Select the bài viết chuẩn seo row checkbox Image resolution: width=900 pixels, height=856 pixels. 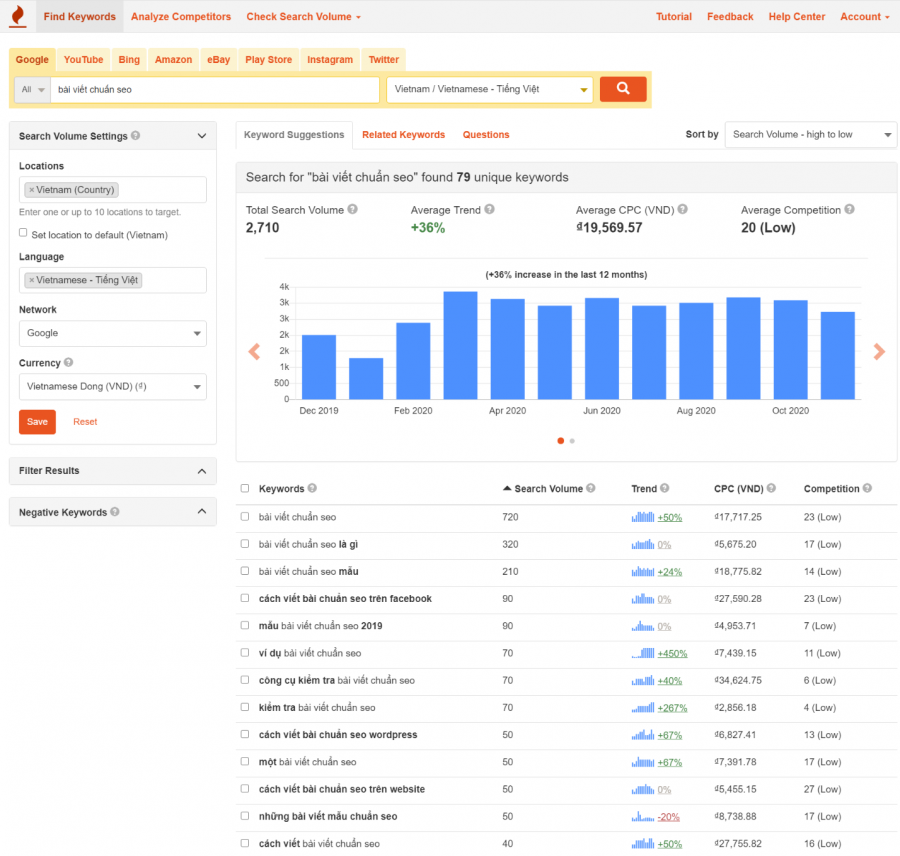(245, 516)
